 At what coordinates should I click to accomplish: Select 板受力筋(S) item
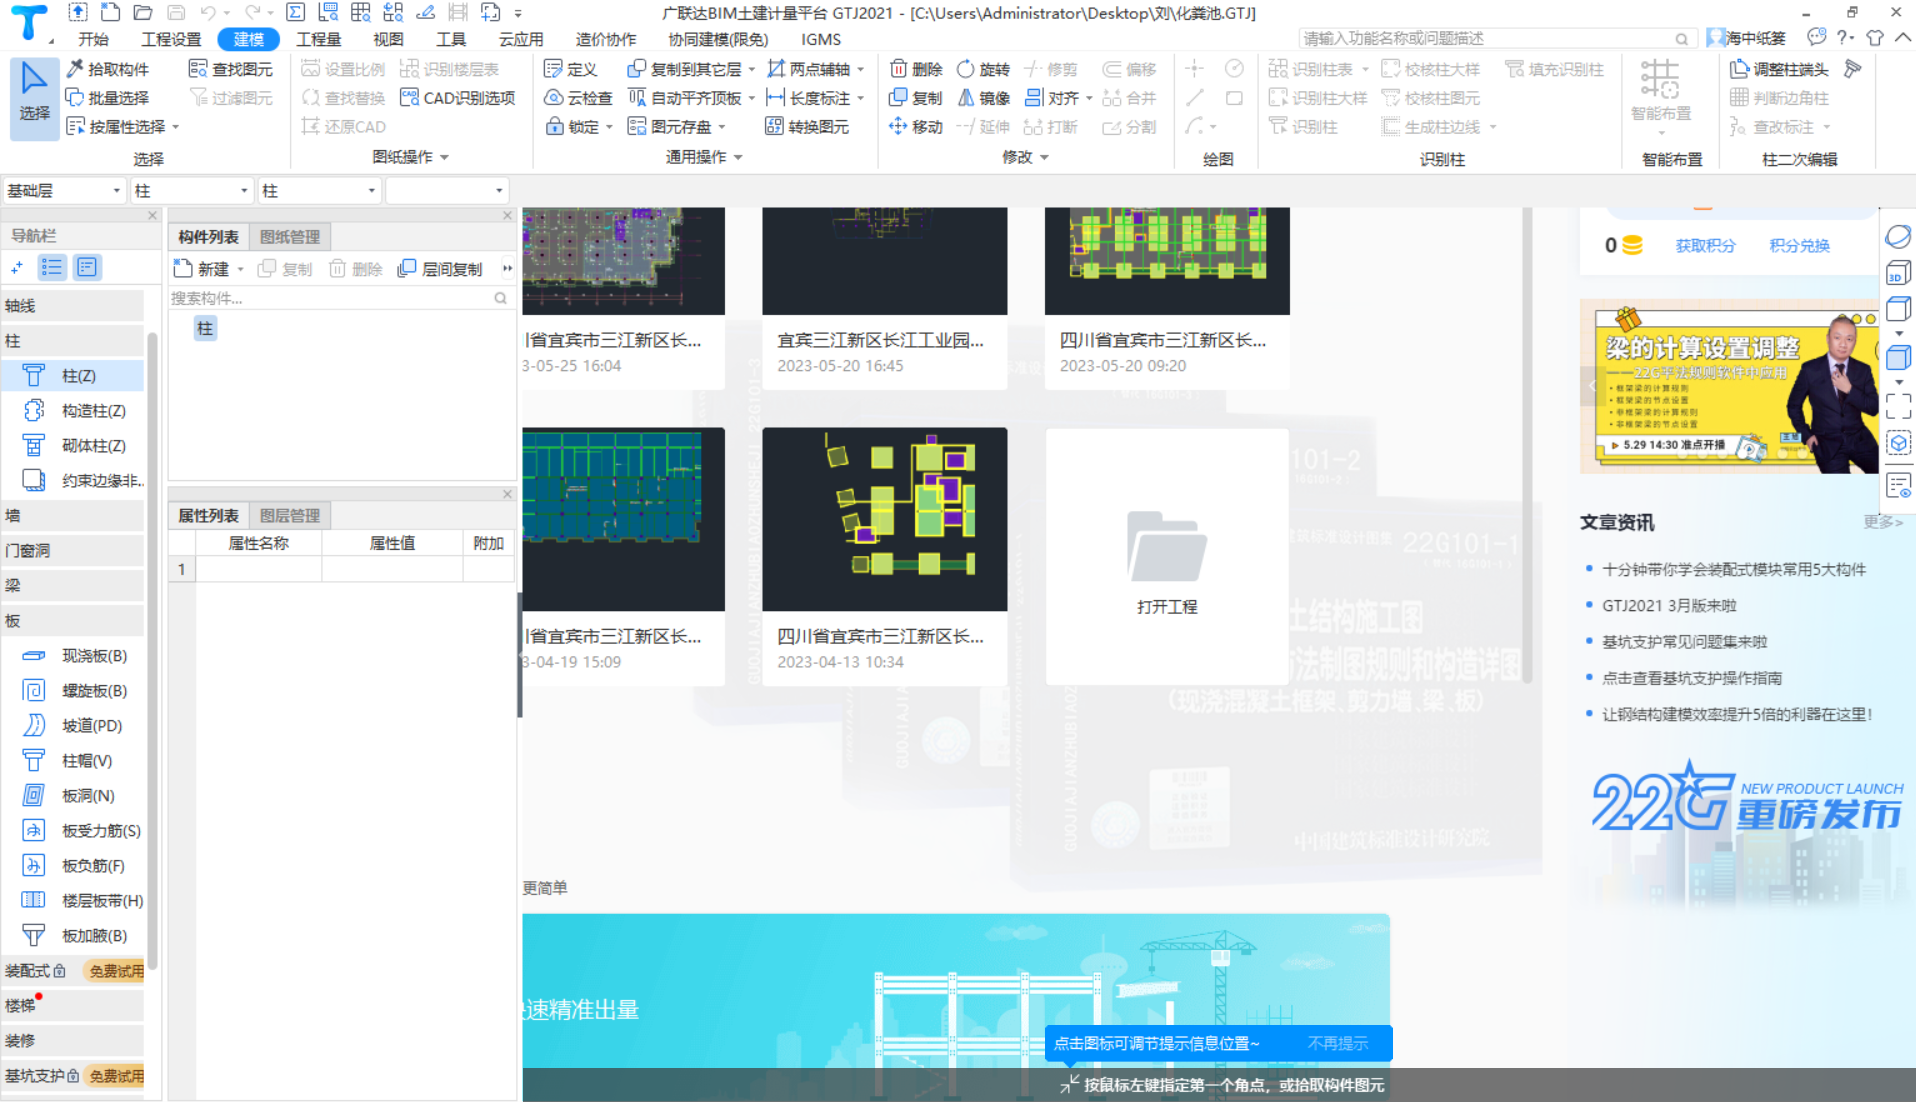(x=74, y=831)
